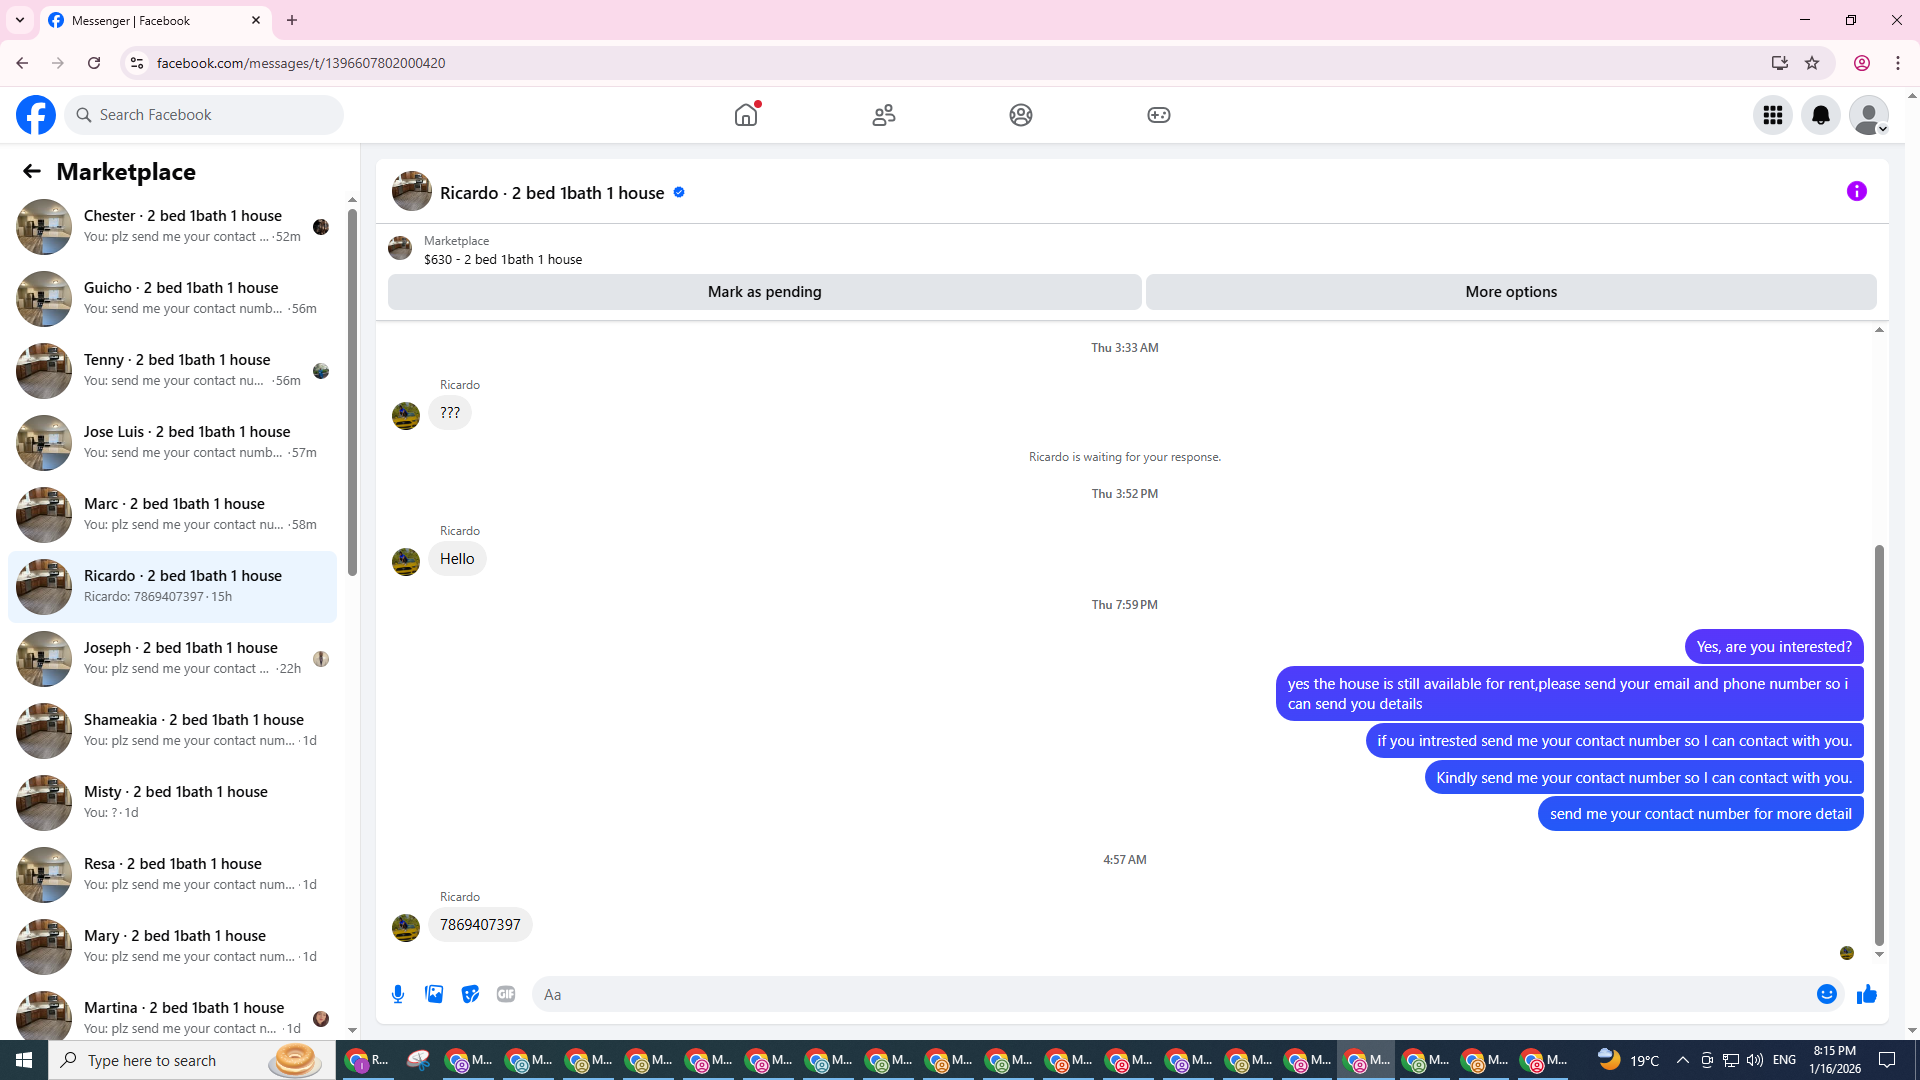
Task: Mark the listing as pending
Action: pyautogui.click(x=764, y=292)
